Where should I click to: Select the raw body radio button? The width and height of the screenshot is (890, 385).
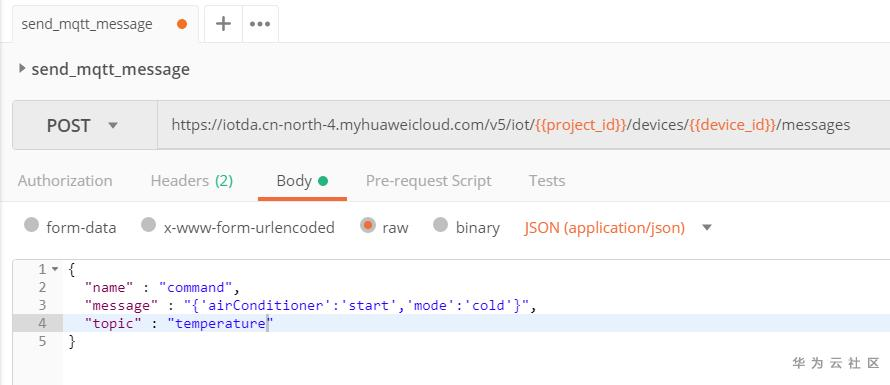(368, 225)
